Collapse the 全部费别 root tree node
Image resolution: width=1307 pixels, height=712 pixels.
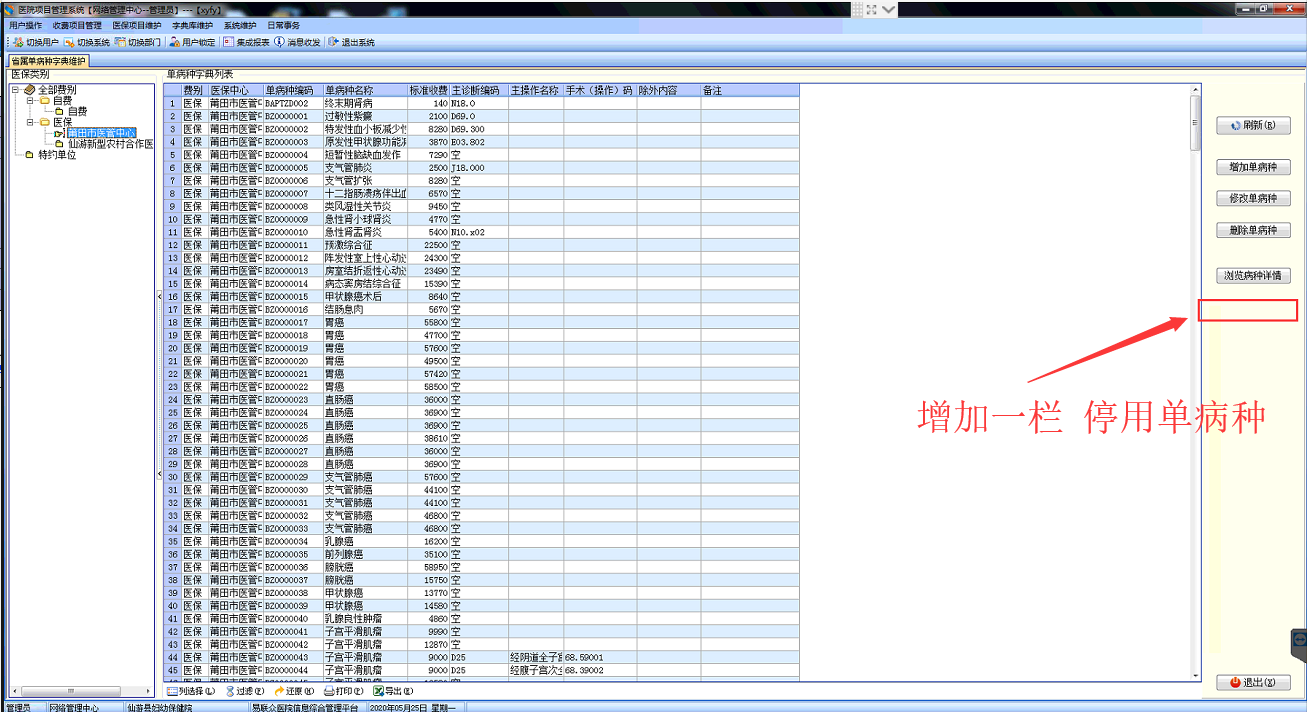tap(16, 90)
